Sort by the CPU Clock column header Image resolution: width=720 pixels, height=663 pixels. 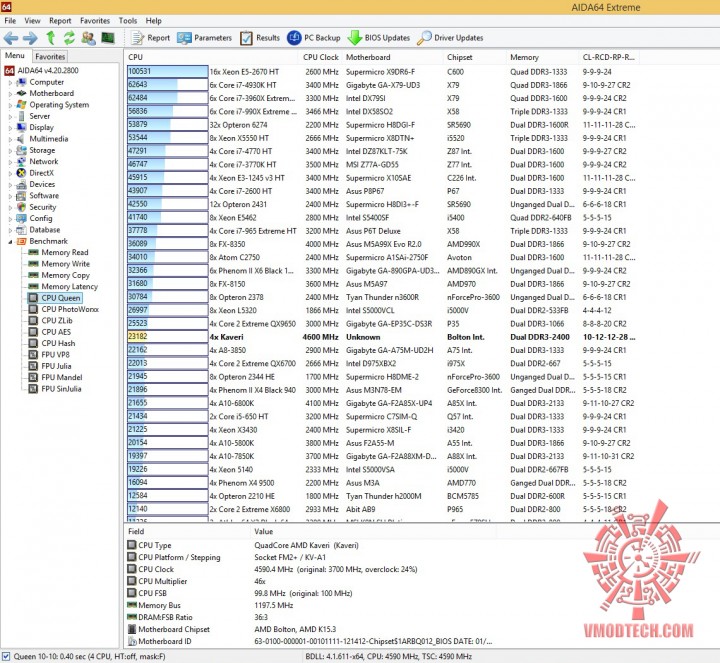[321, 57]
